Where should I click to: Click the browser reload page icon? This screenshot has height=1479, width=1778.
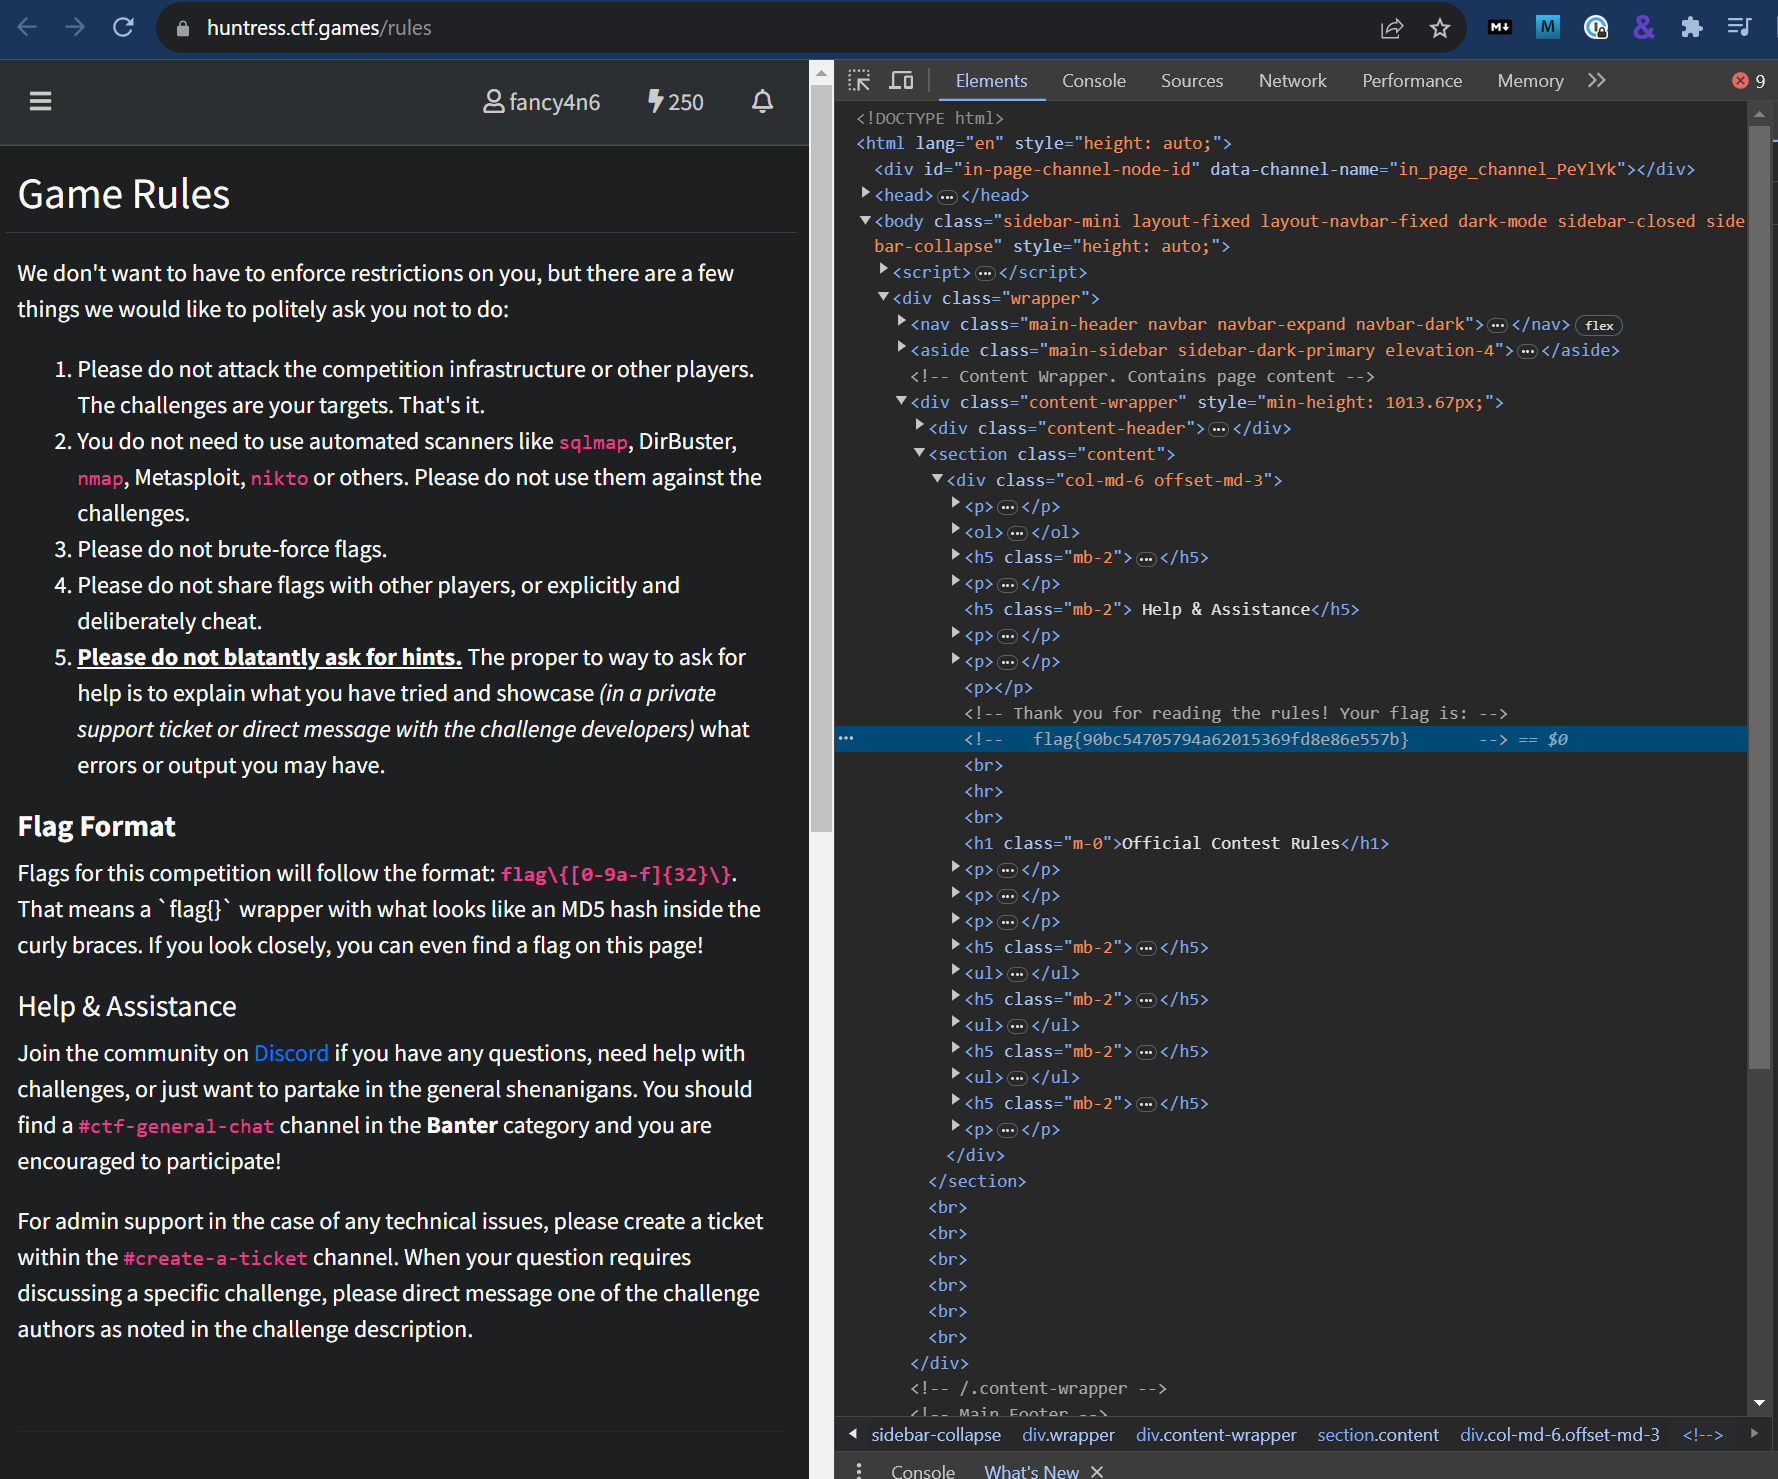pyautogui.click(x=123, y=28)
